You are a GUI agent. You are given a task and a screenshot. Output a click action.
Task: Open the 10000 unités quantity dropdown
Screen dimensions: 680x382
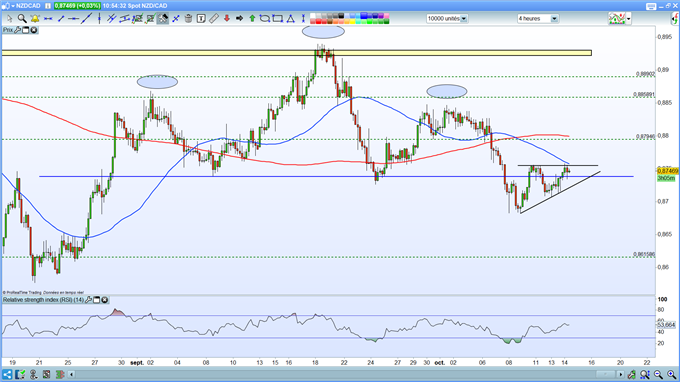(464, 19)
